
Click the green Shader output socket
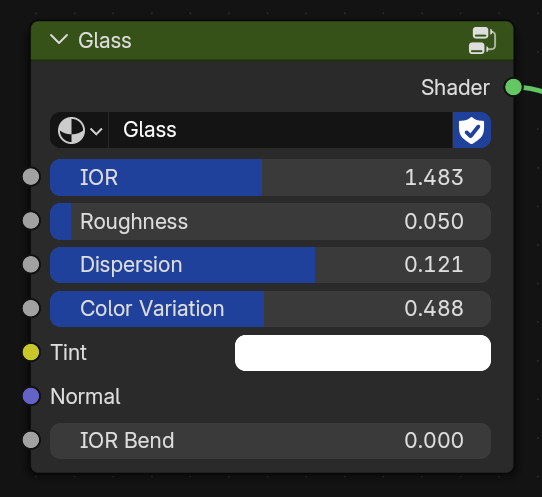pos(513,87)
